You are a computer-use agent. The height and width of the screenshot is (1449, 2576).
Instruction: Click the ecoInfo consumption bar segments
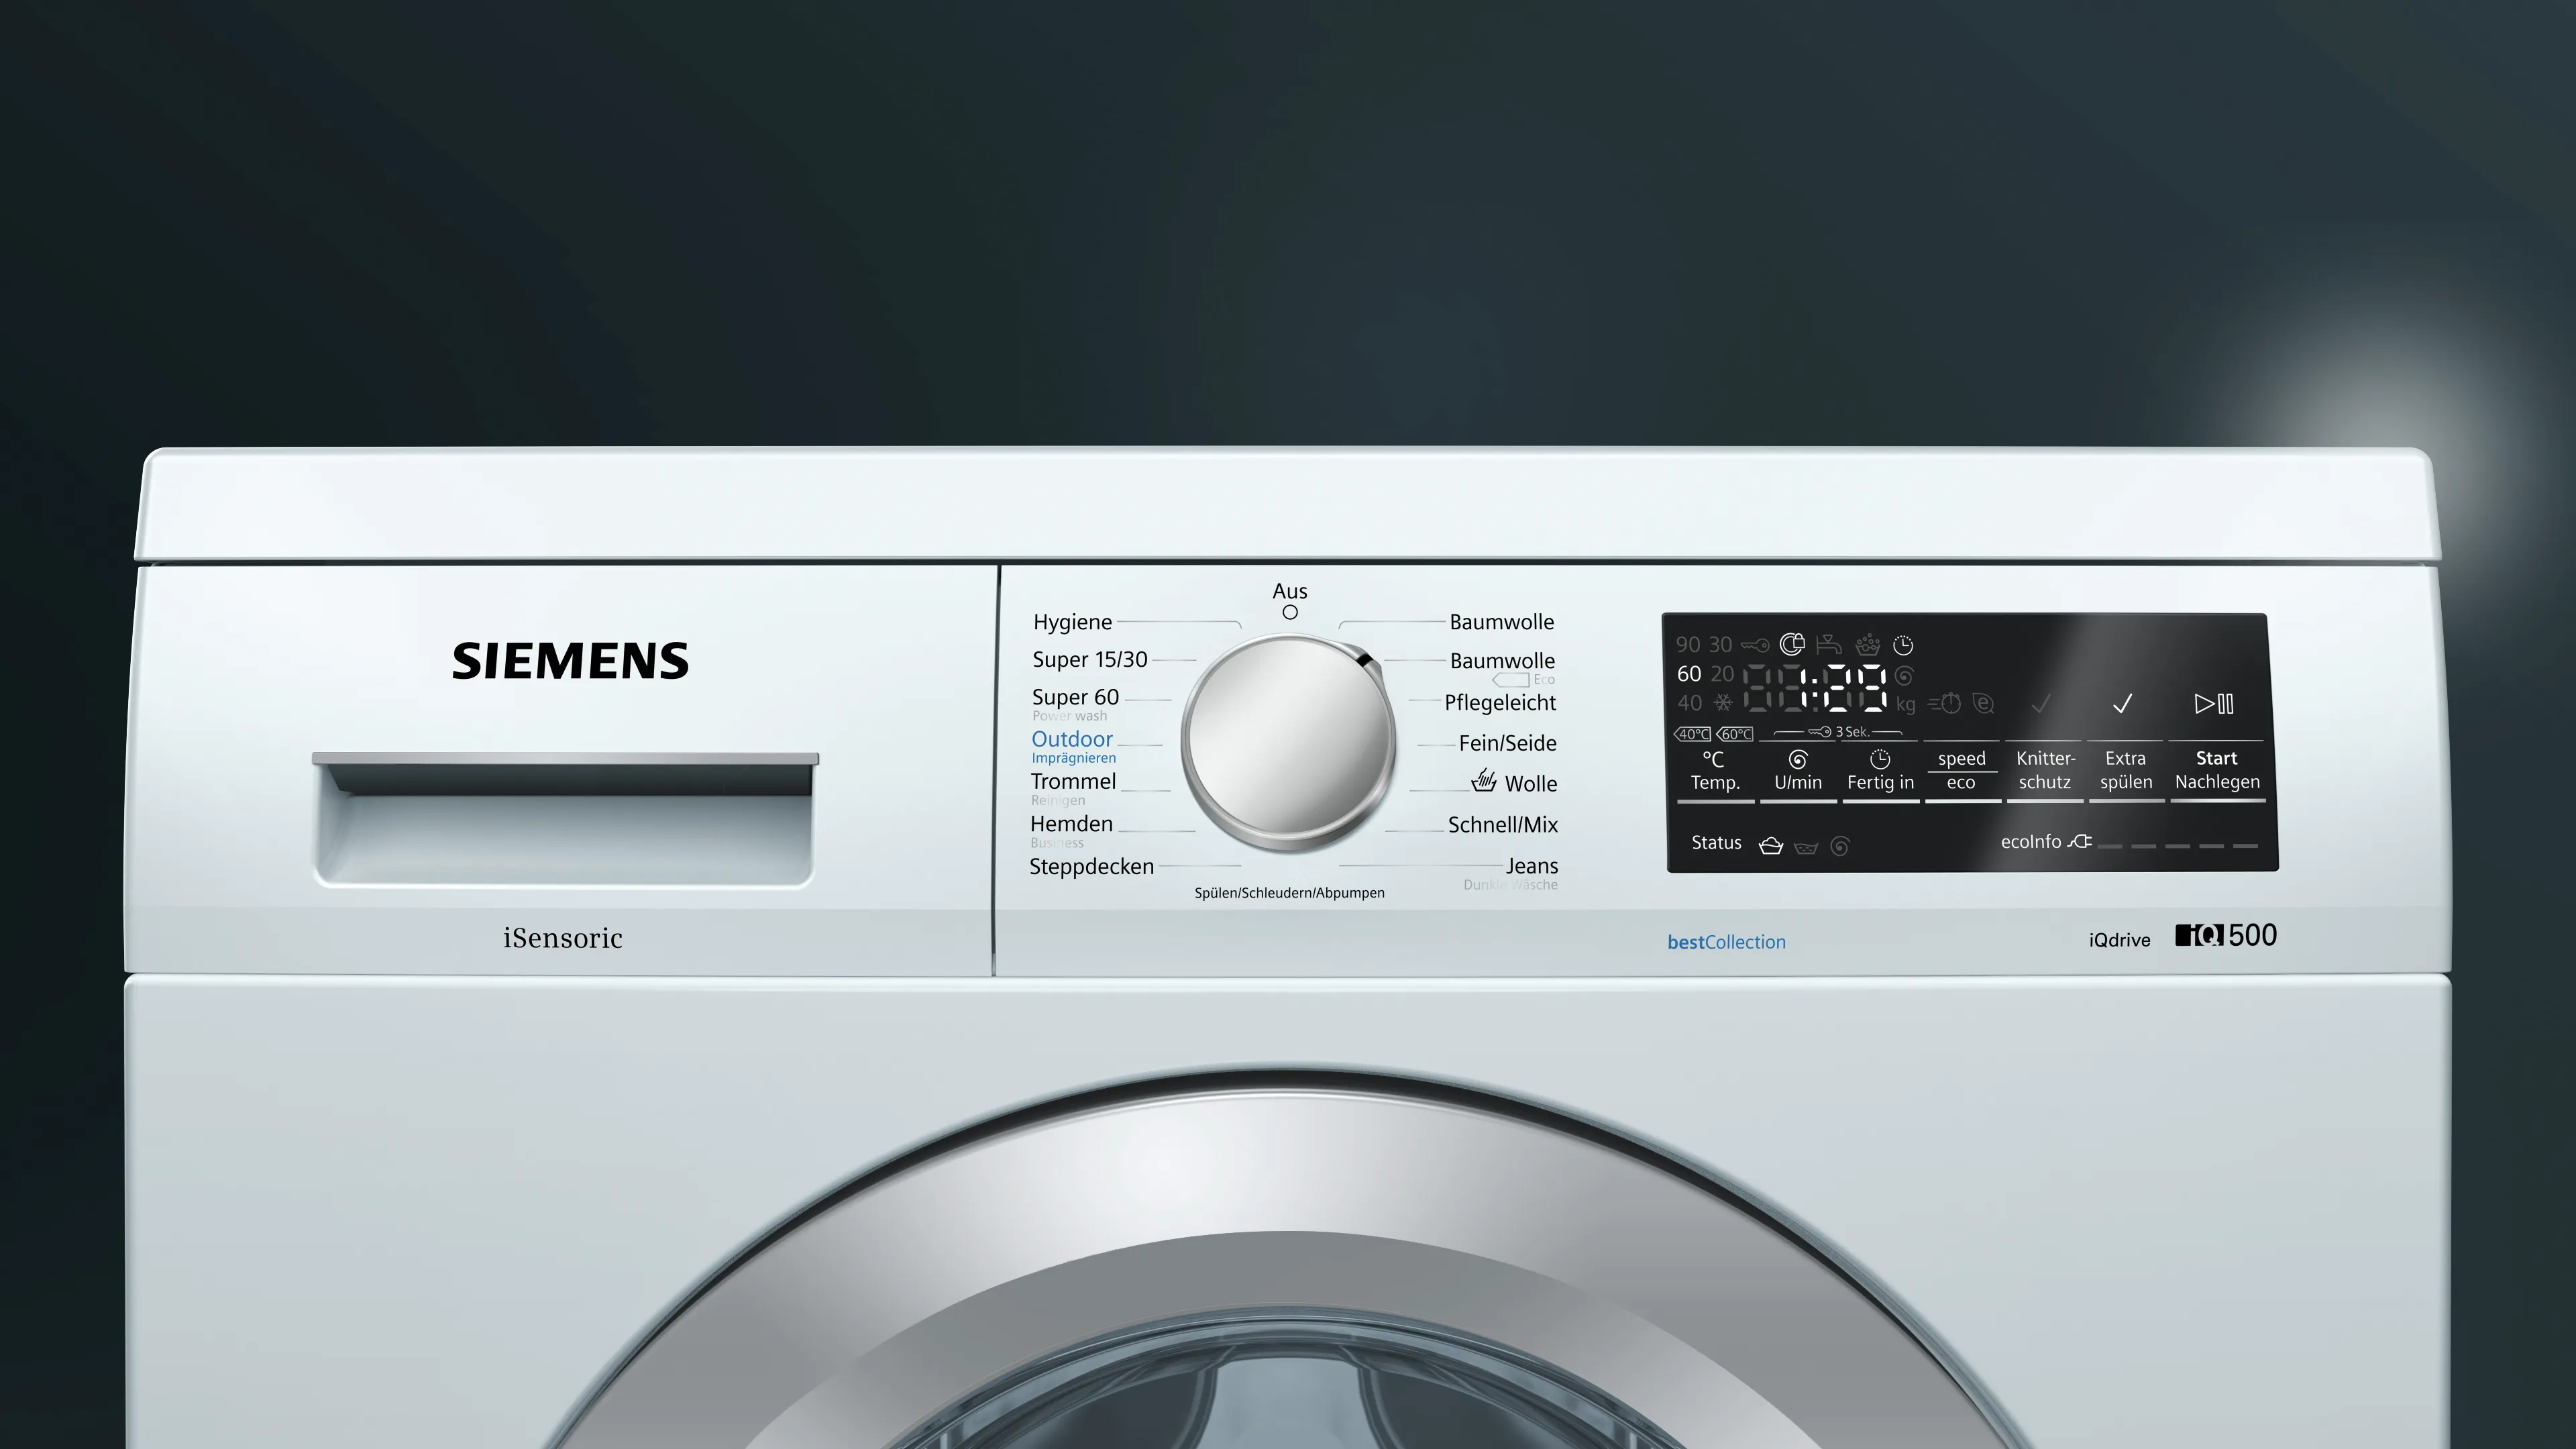point(2177,846)
